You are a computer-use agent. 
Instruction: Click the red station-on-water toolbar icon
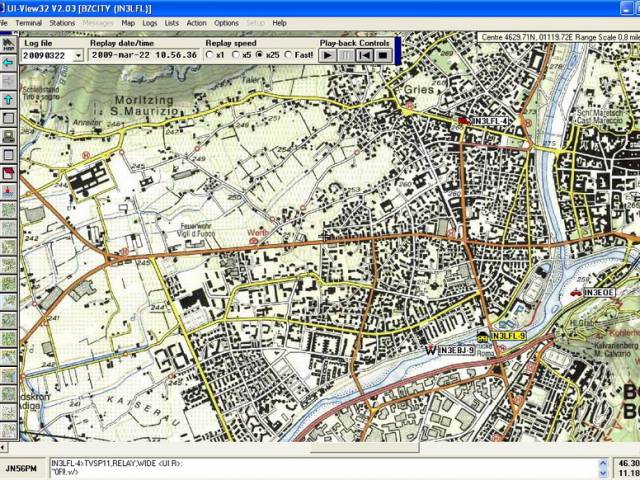(x=9, y=191)
